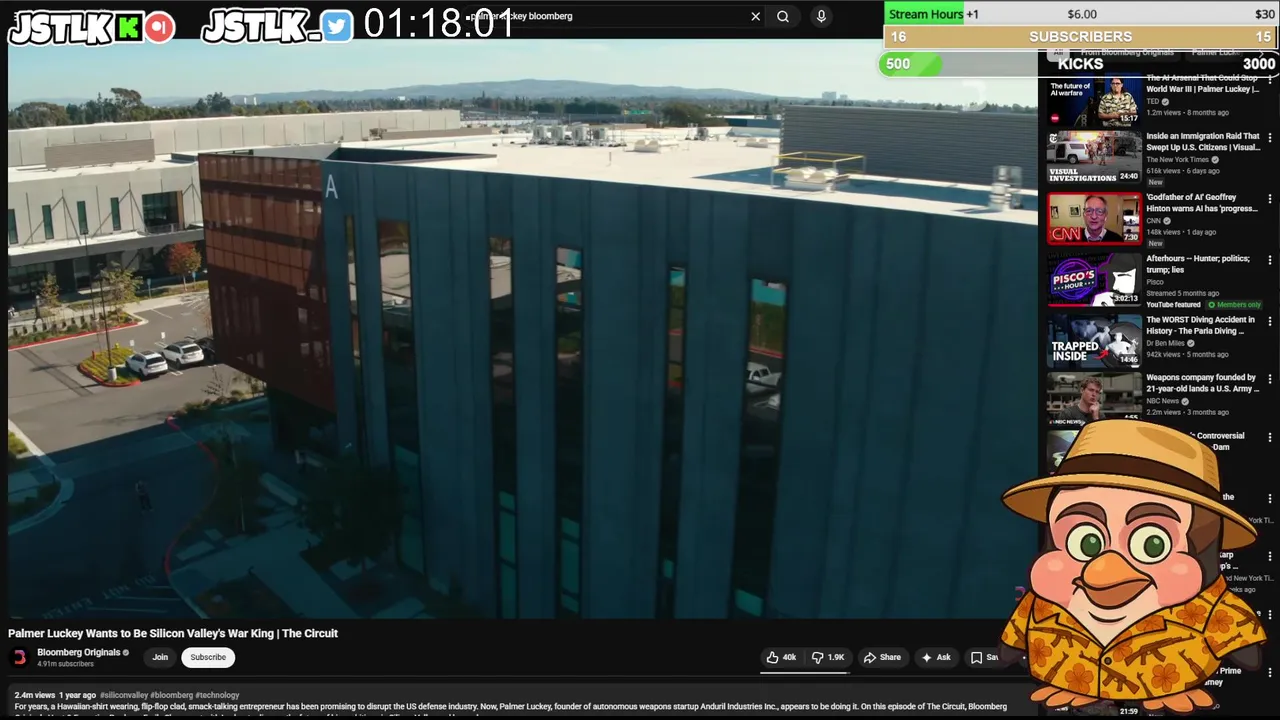Open the NBC News weapons company thumbnail
The image size is (1280, 720).
[x=1094, y=397]
